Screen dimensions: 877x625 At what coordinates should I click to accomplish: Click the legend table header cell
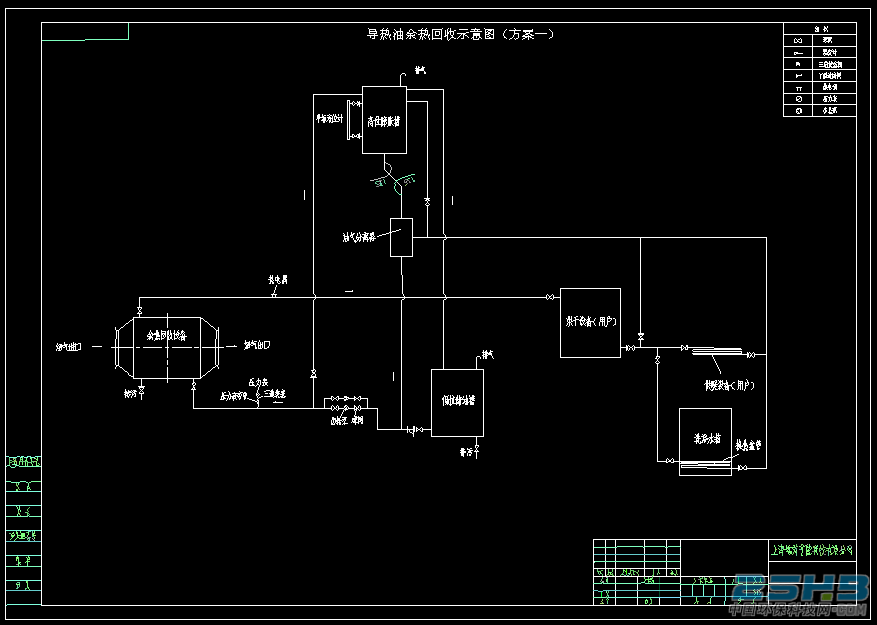tap(819, 29)
